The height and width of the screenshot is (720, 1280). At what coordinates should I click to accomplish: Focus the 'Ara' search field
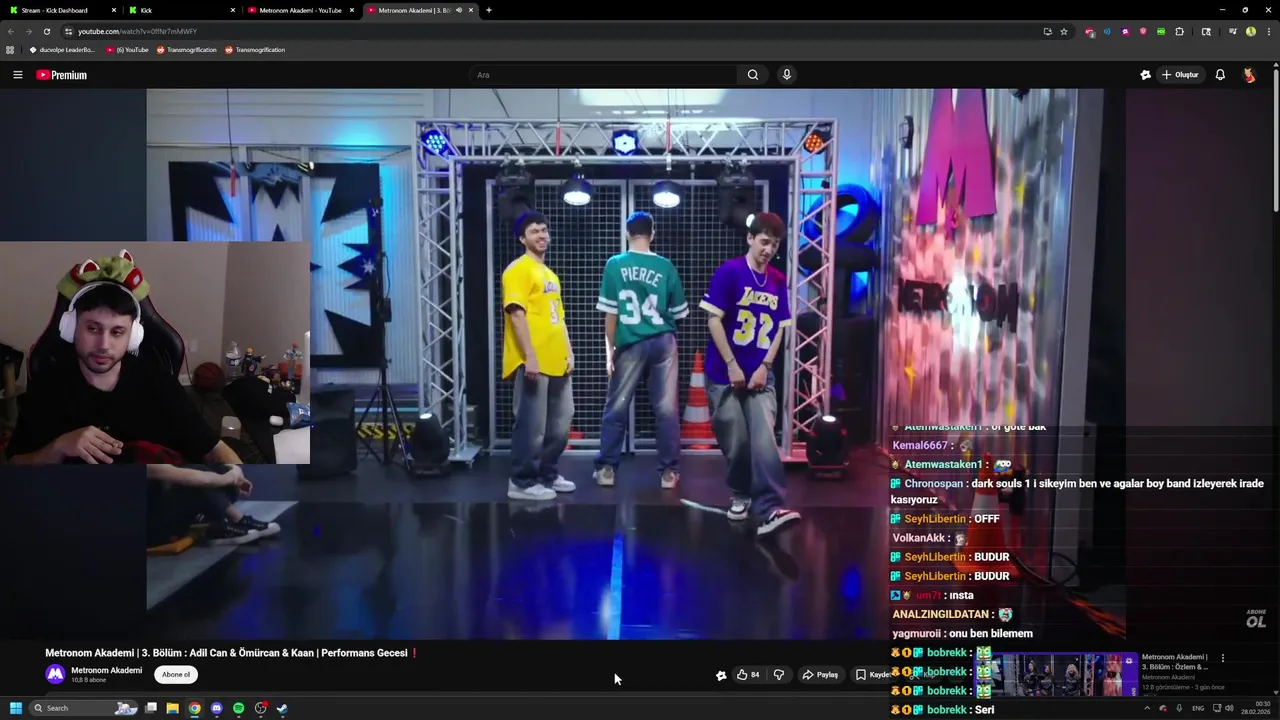pyautogui.click(x=603, y=75)
